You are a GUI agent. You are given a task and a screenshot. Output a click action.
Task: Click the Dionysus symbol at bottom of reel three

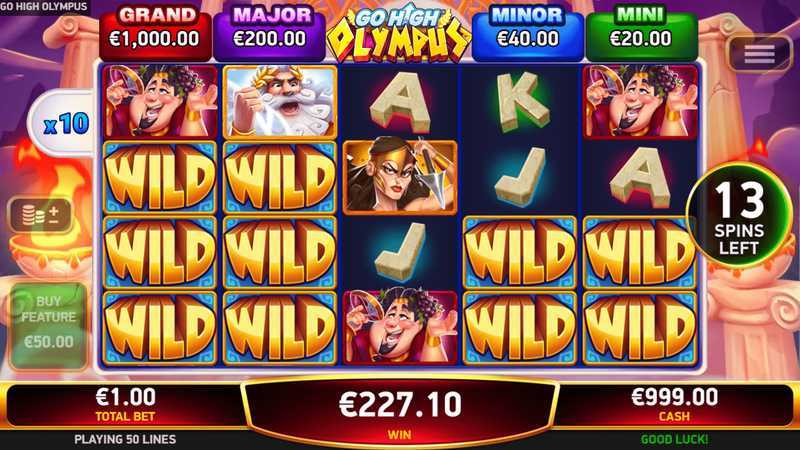[x=400, y=328]
